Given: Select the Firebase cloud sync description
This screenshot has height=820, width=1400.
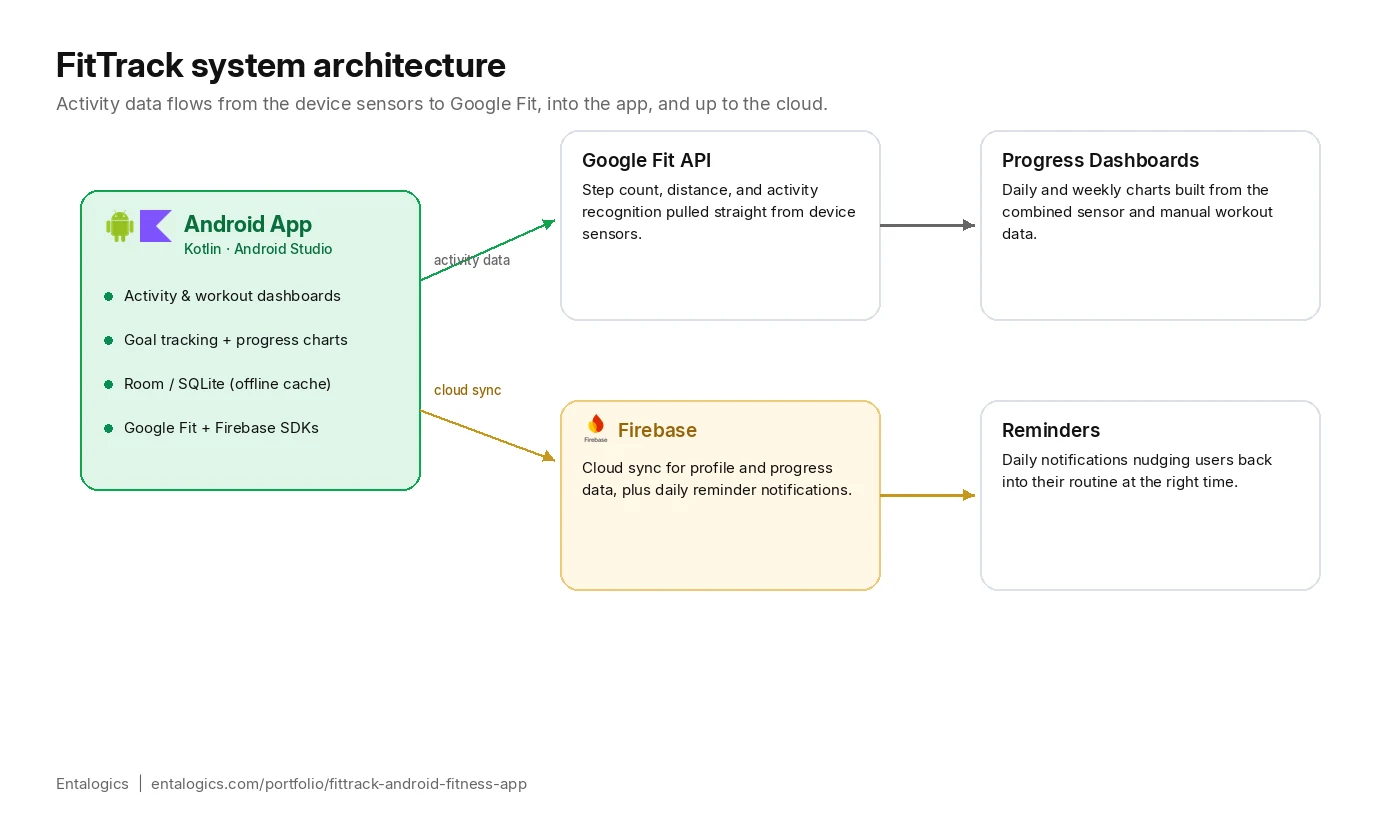Looking at the screenshot, I should click(x=717, y=479).
